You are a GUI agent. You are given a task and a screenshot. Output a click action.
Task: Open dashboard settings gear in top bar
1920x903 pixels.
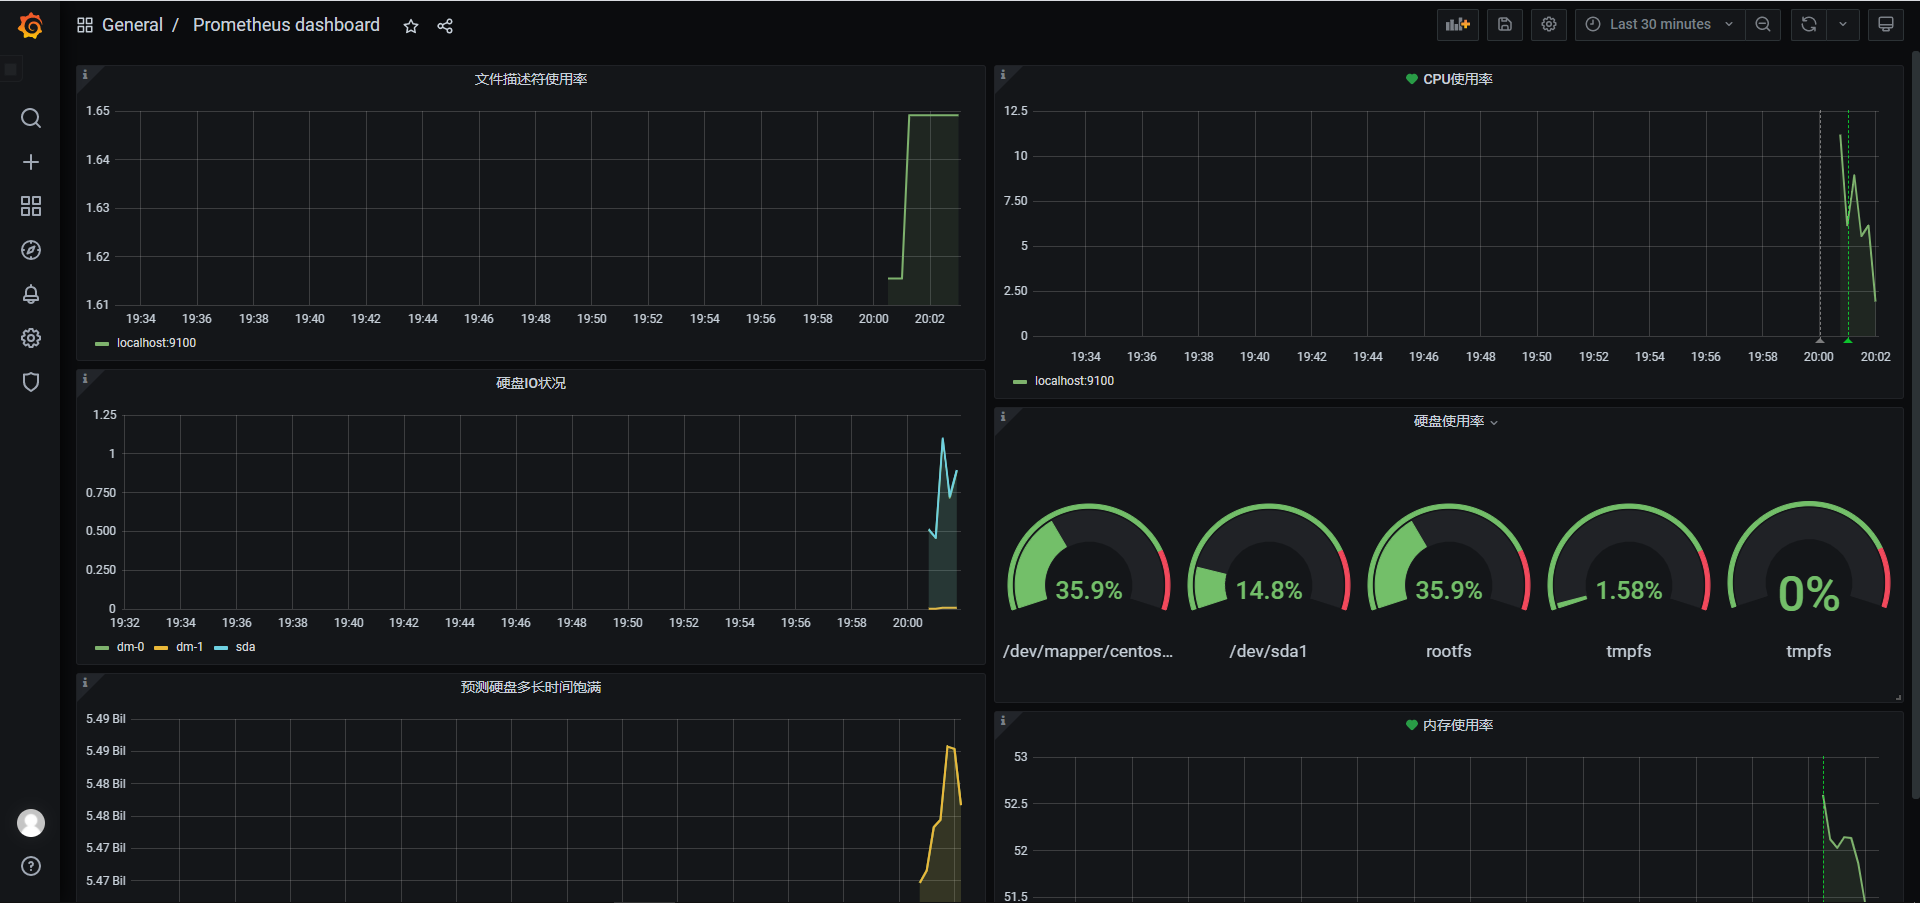pos(1549,25)
